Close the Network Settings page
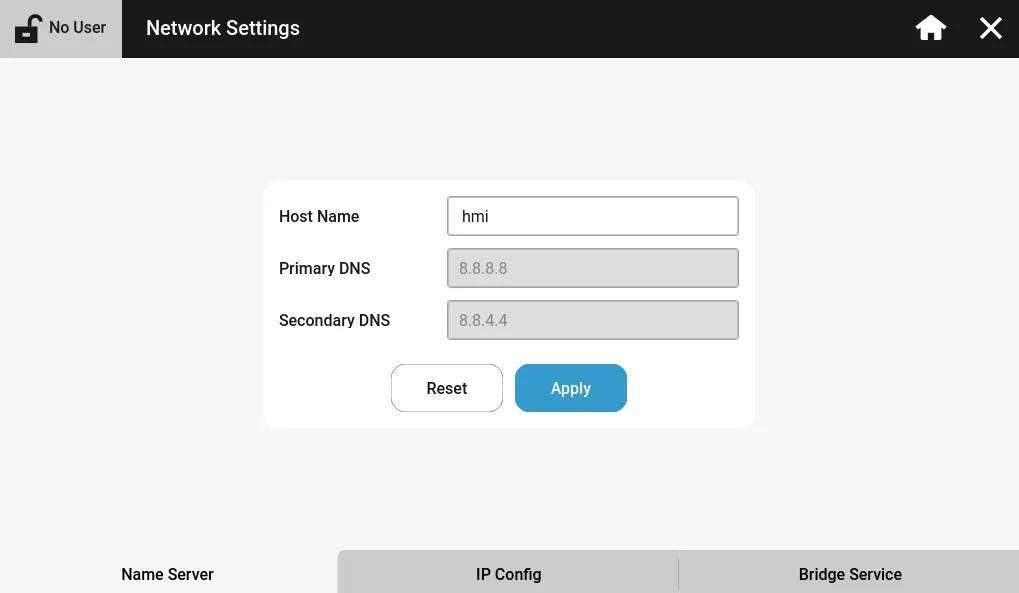 990,28
